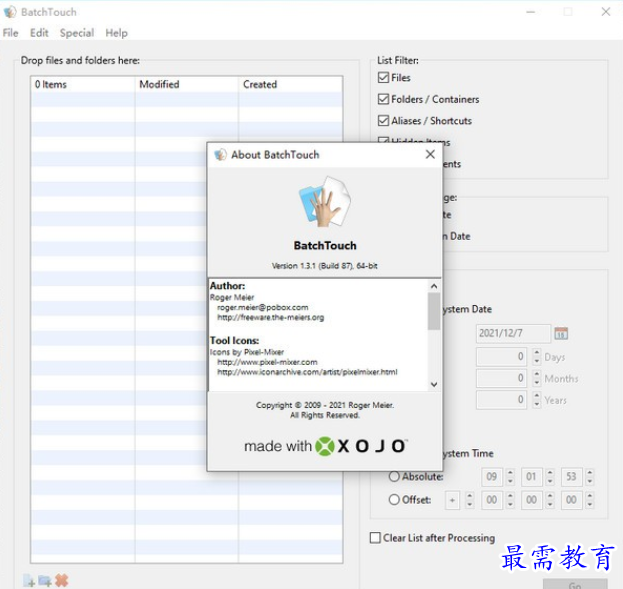Screen dimensions: 623x589
Task: Open the Special menu
Action: (x=77, y=33)
